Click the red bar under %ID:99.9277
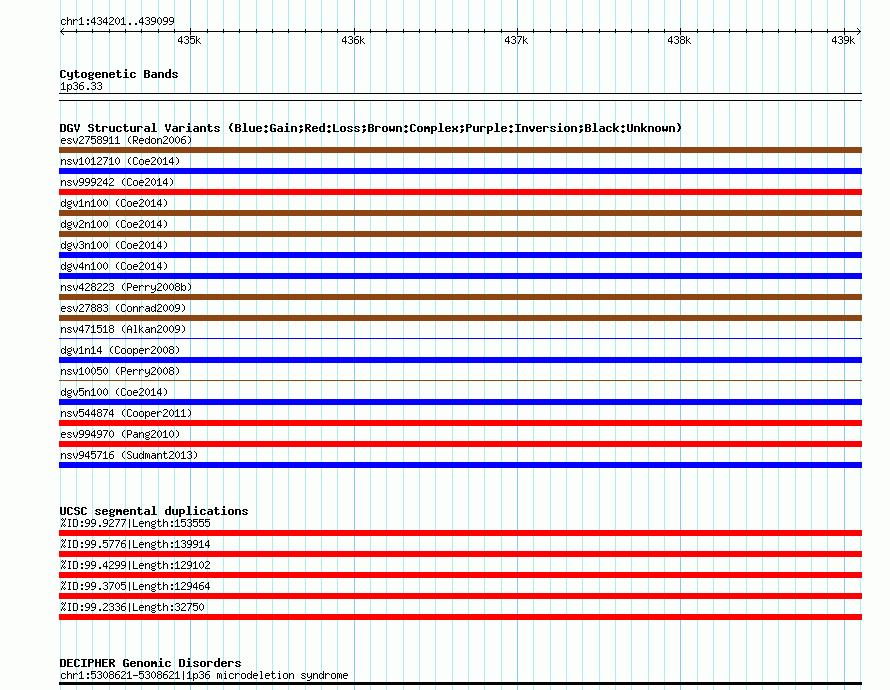This screenshot has width=890, height=690. point(460,533)
